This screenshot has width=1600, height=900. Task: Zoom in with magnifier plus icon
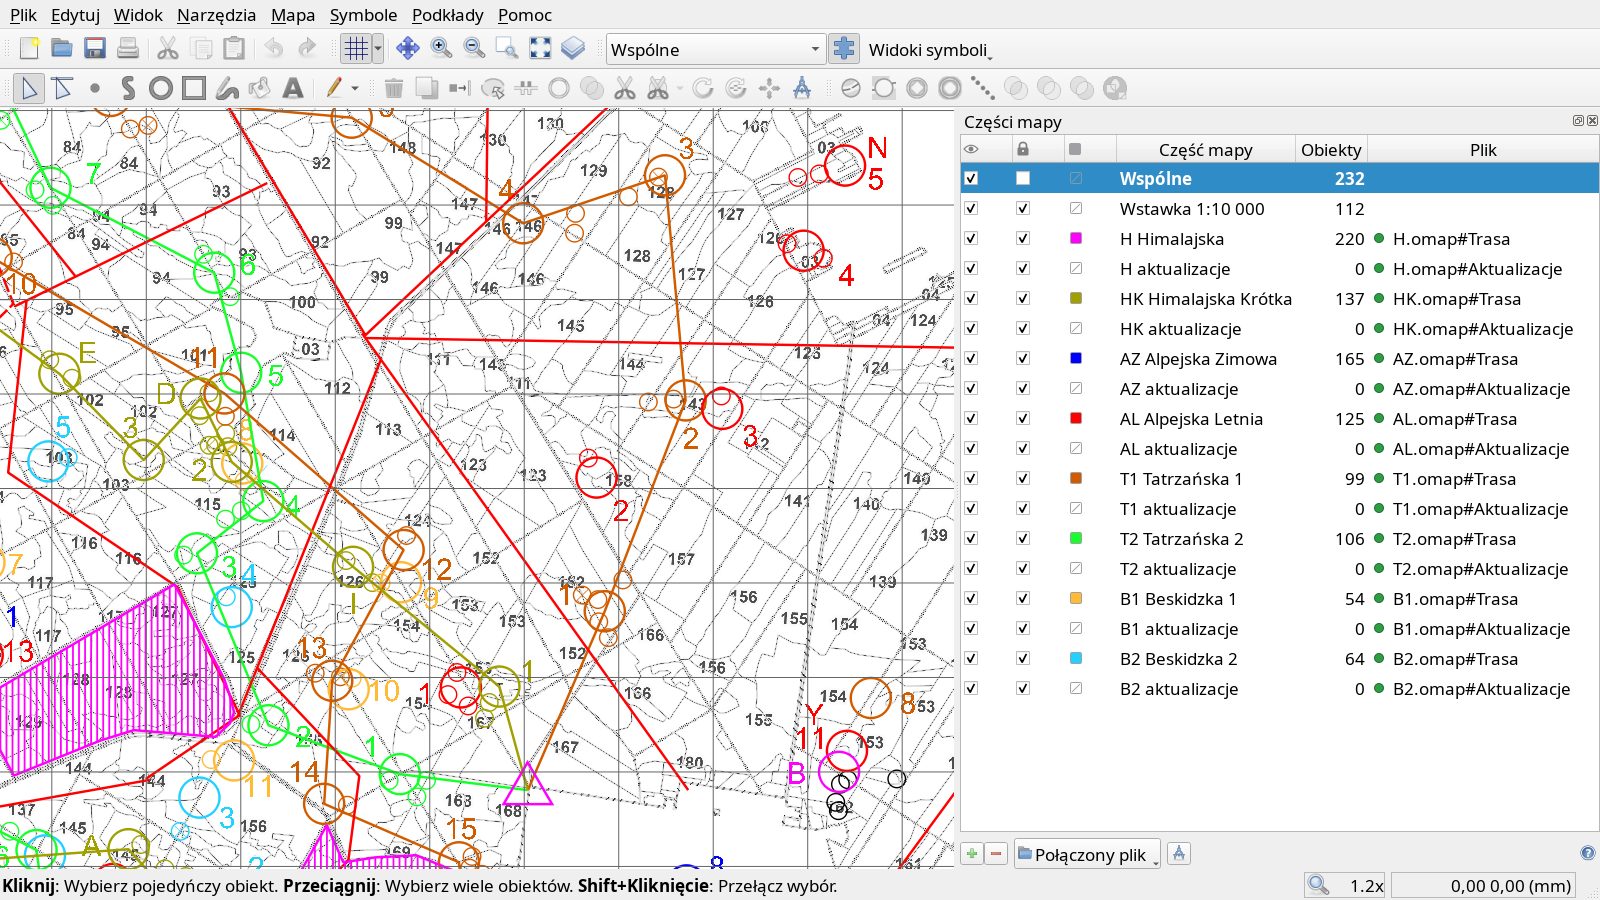441,48
